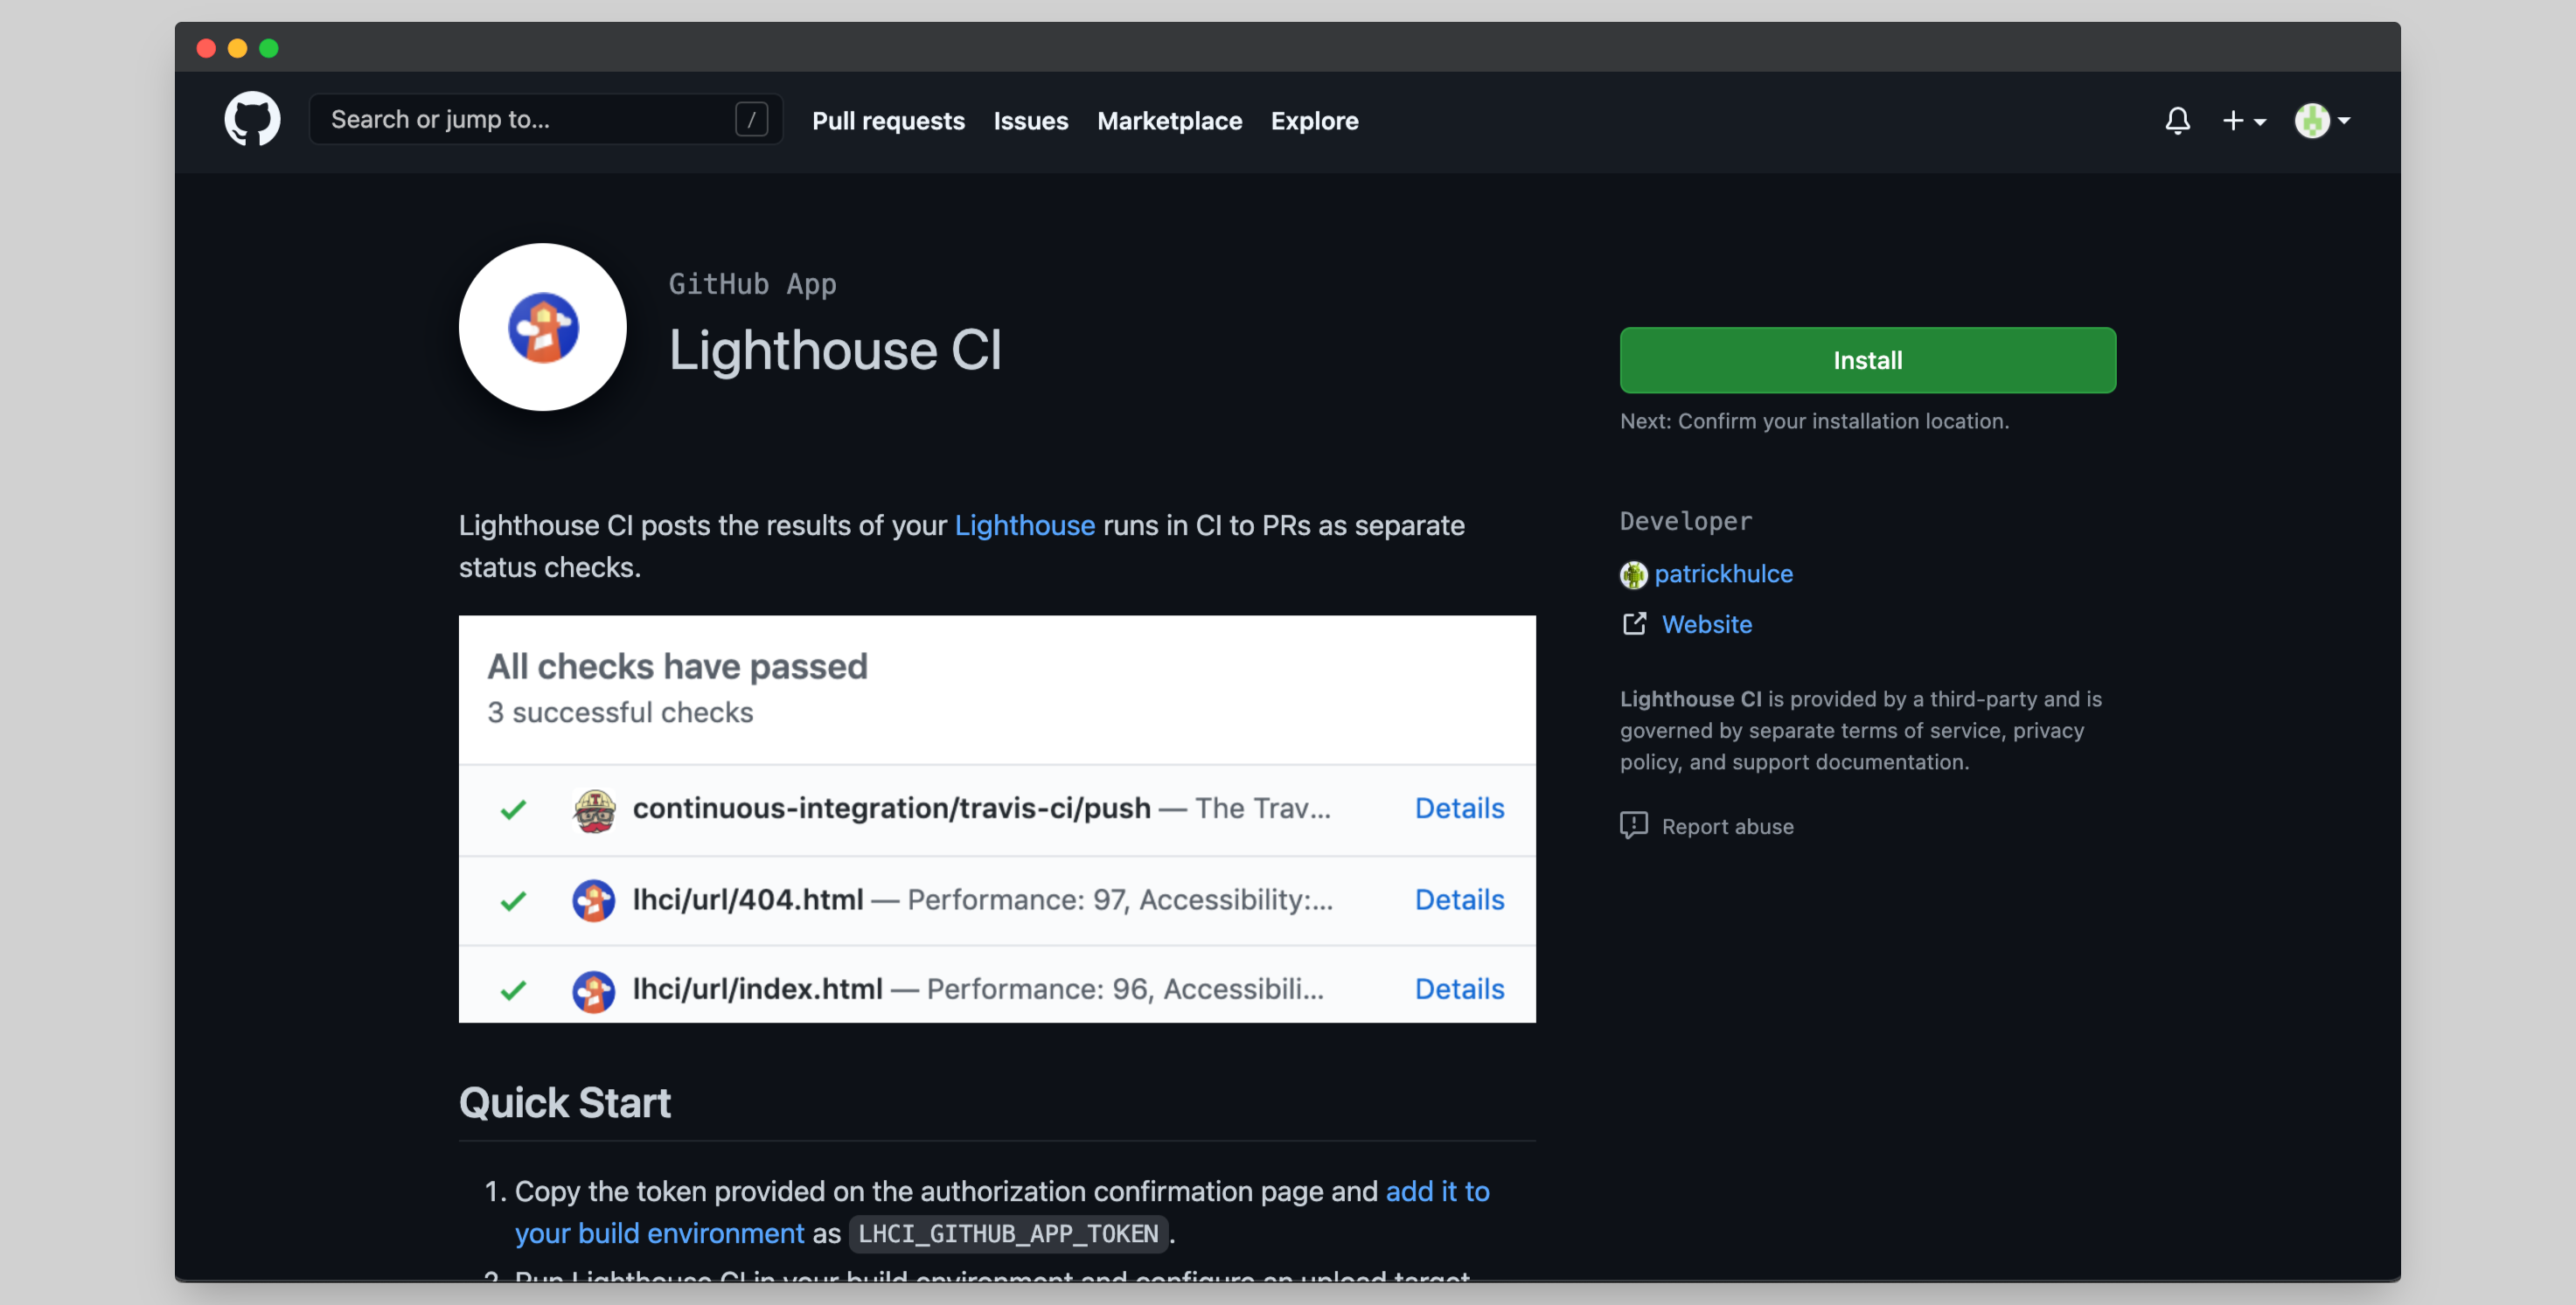
Task: Click 'lhci/url/404.html' check name
Action: coord(748,899)
